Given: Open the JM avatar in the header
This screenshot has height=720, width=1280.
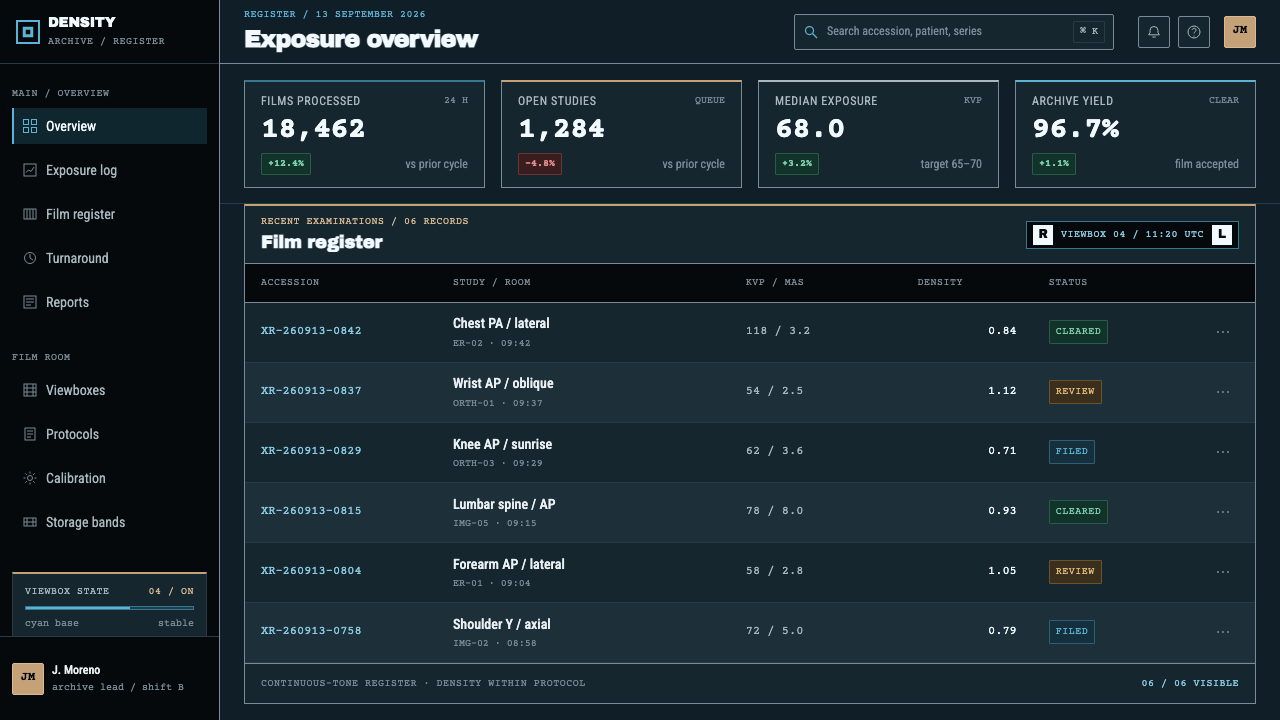Looking at the screenshot, I should [x=1240, y=32].
